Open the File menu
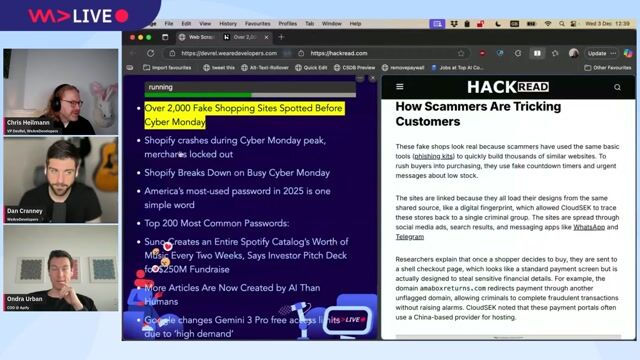Viewport: 640px width, 360px height. (x=169, y=24)
